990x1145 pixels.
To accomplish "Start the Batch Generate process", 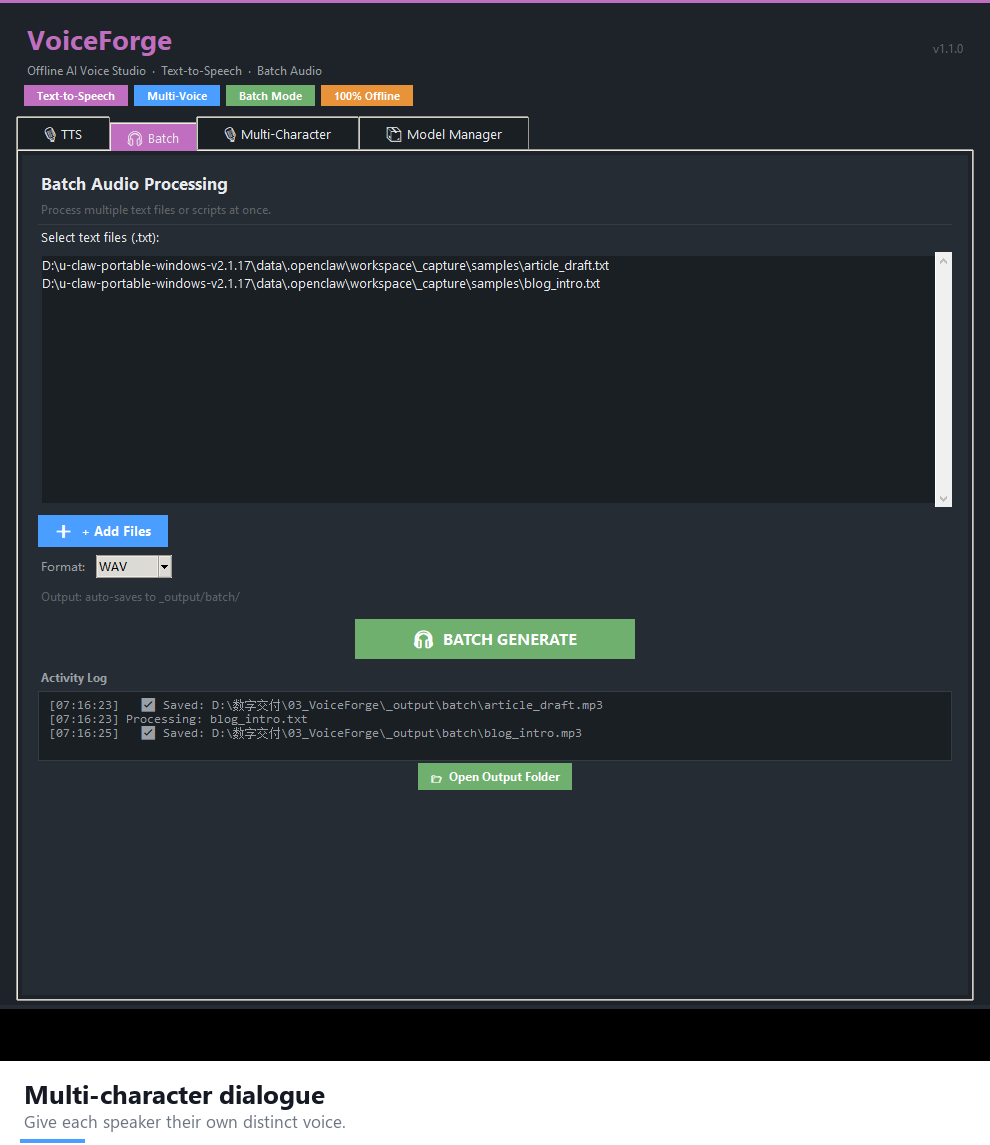I will pyautogui.click(x=495, y=639).
